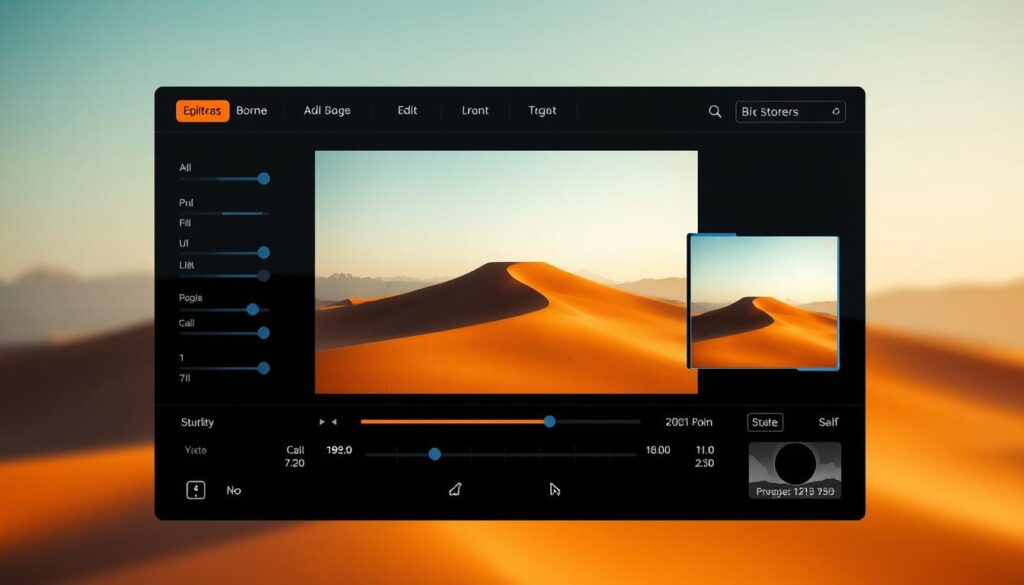Click the Fill label in left panel

(185, 223)
